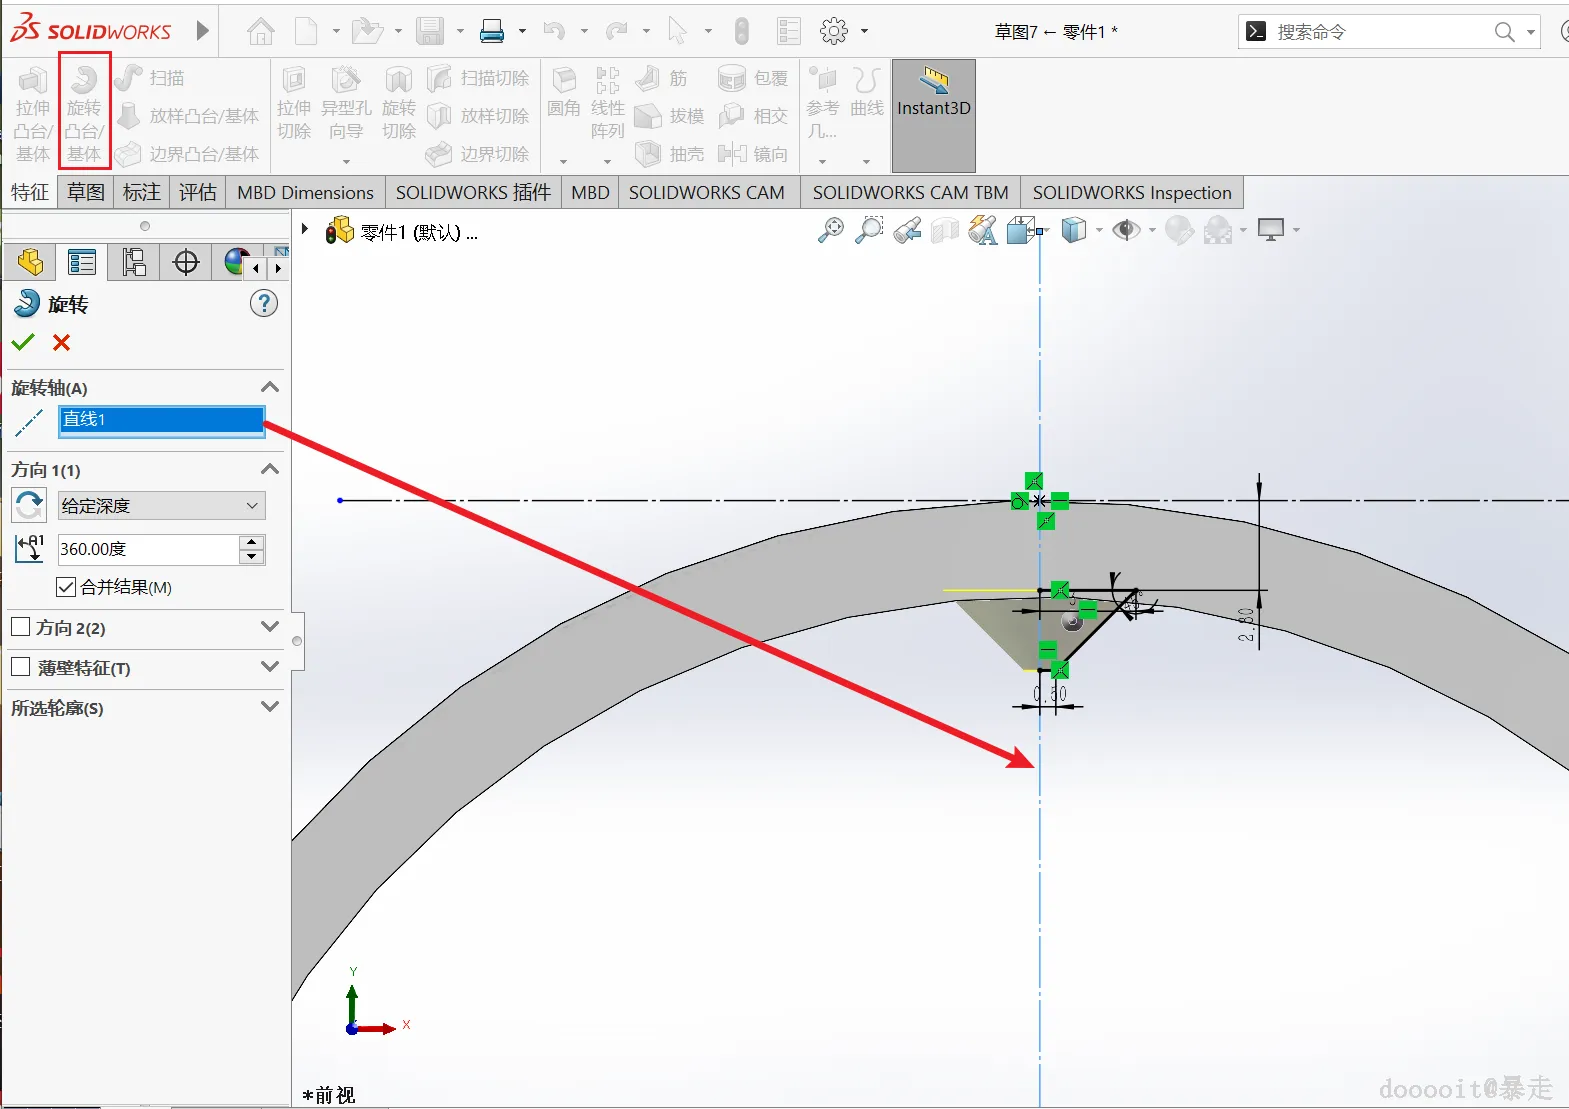Cancel the revolve with the red X

(x=62, y=343)
